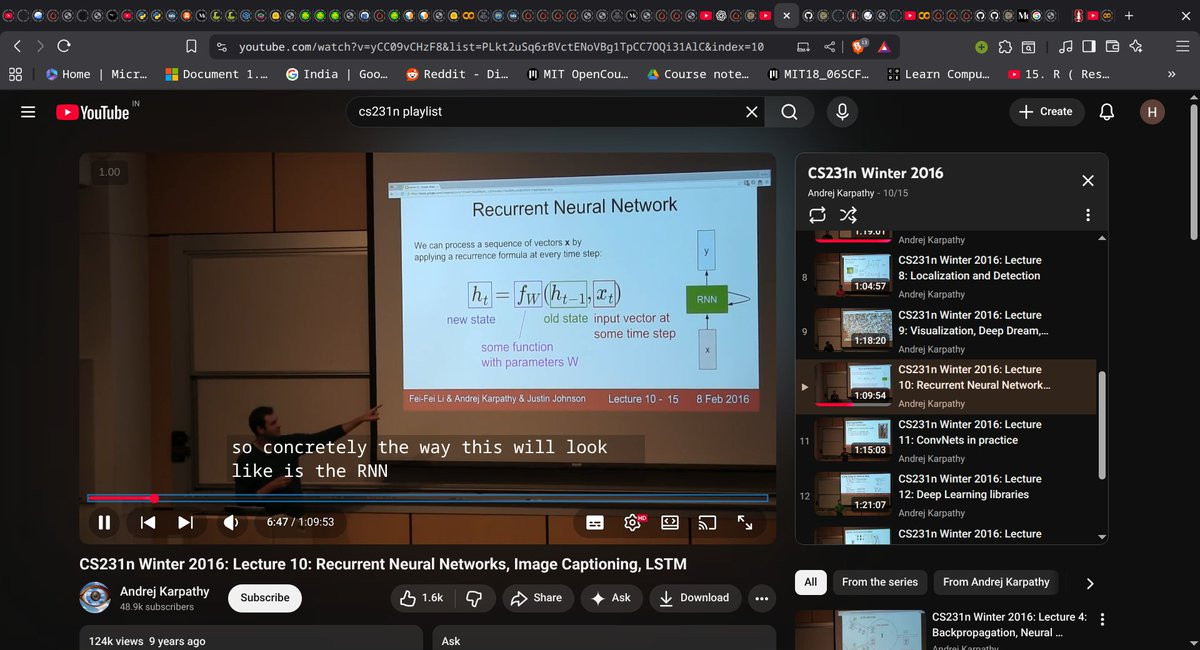Play Lecture 11: ConvNets in practice

[946, 440]
